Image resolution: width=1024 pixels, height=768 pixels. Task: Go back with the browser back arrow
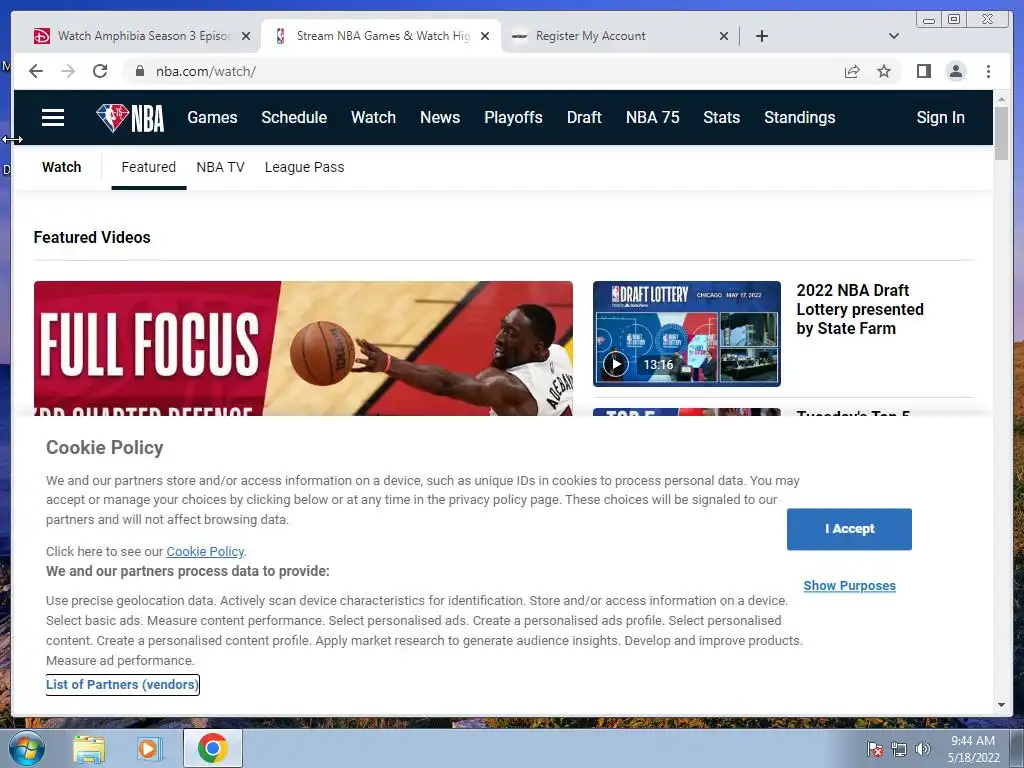(36, 71)
